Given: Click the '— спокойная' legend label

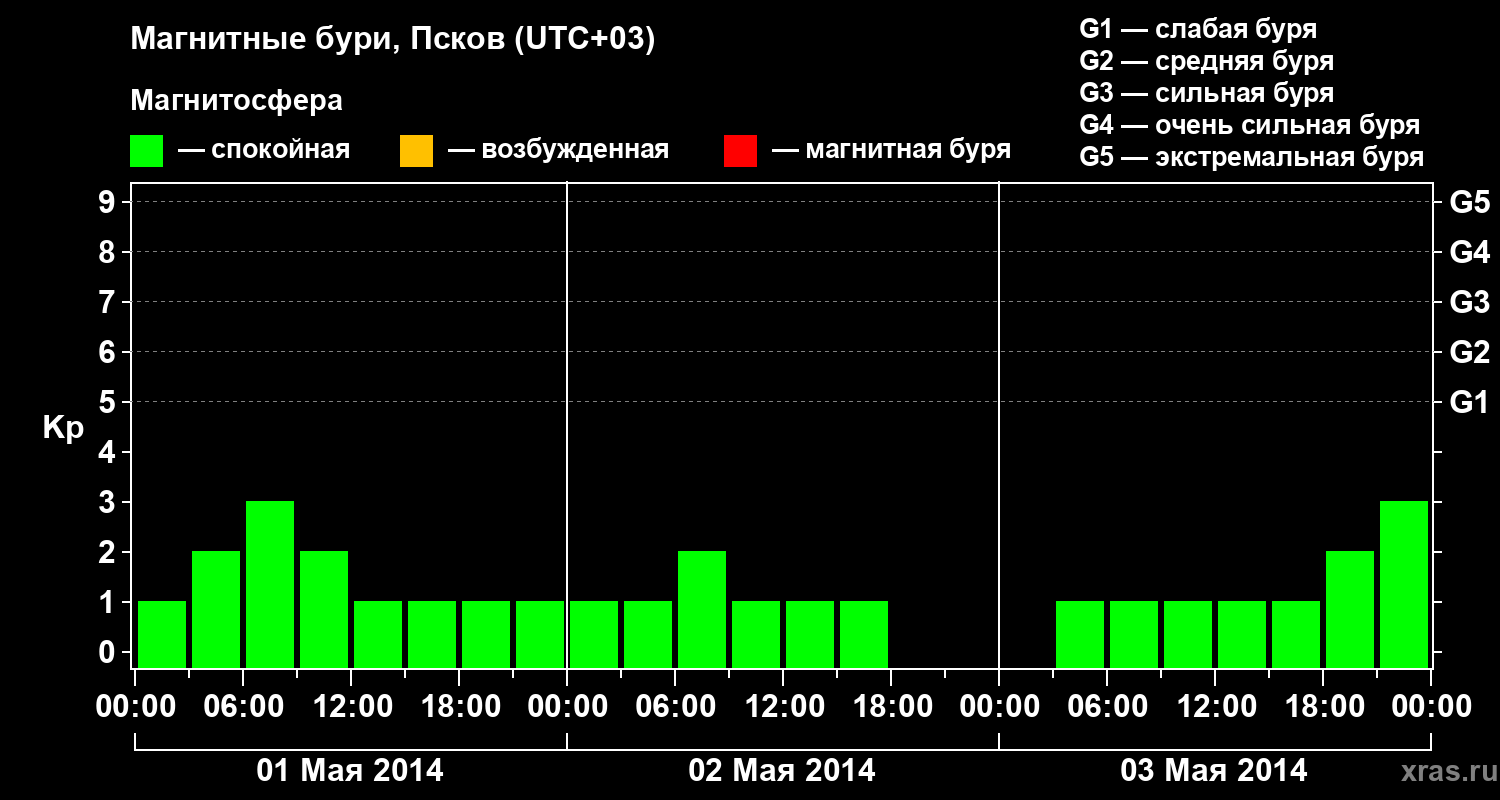Looking at the screenshot, I should [x=264, y=150].
